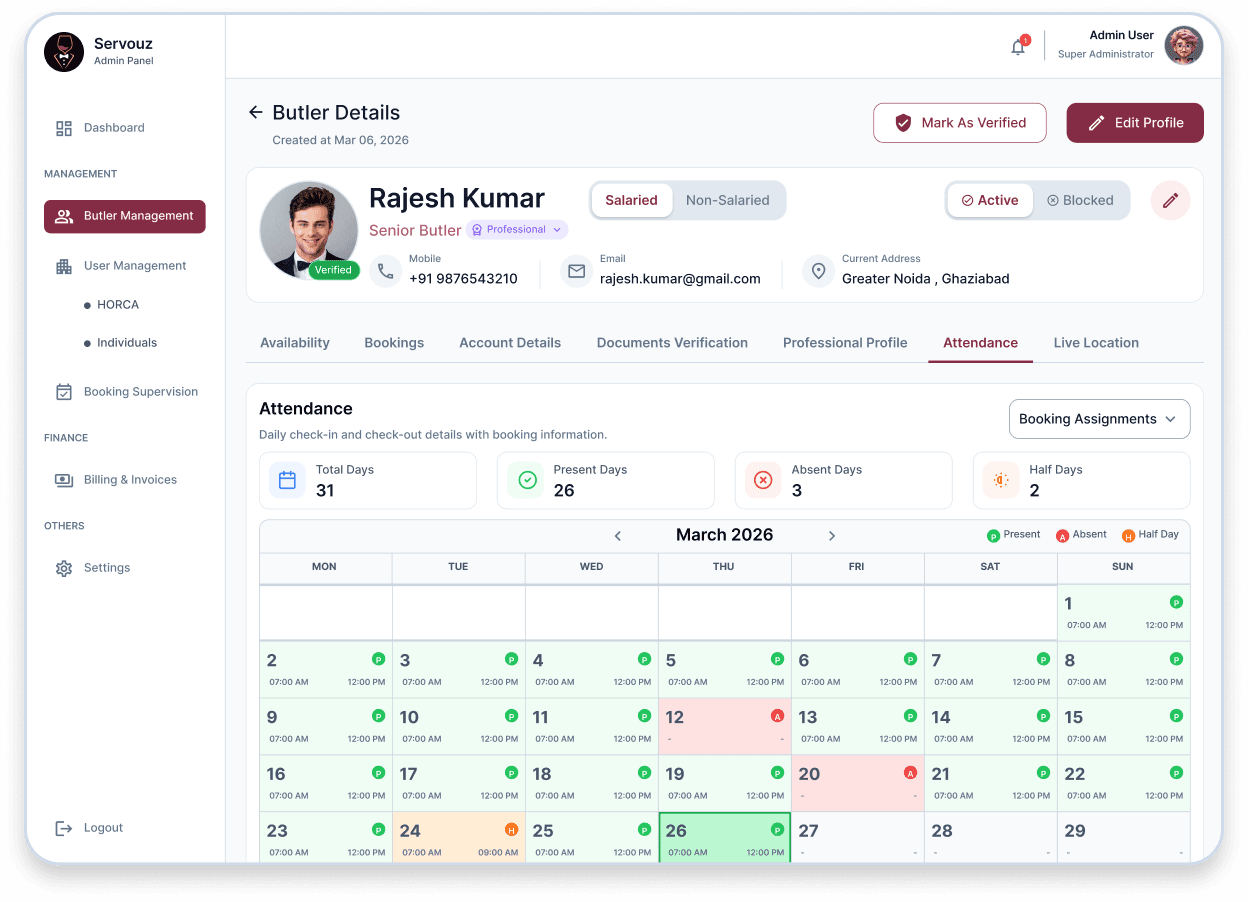Screen dimensions: 1248x902
Task: Click the Mark As Verified button
Action: point(960,123)
